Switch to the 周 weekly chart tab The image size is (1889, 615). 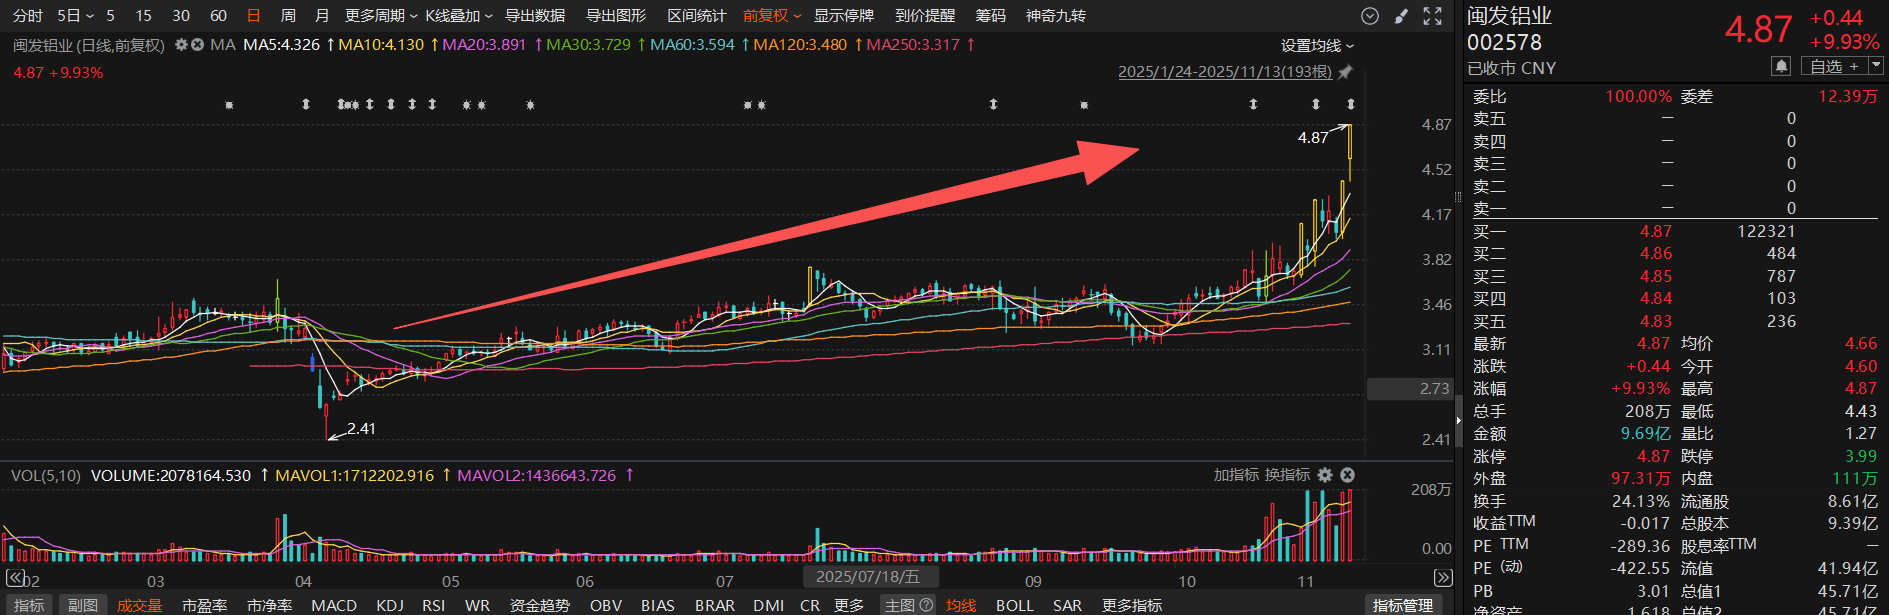coord(288,16)
